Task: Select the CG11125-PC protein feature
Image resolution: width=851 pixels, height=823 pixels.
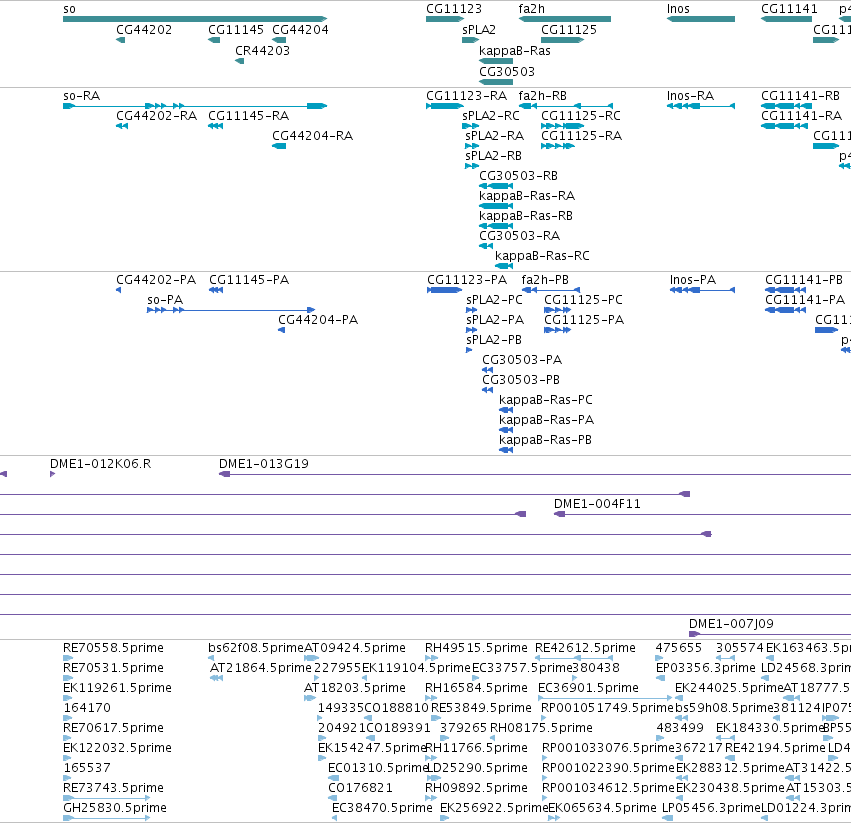Action: point(557,310)
